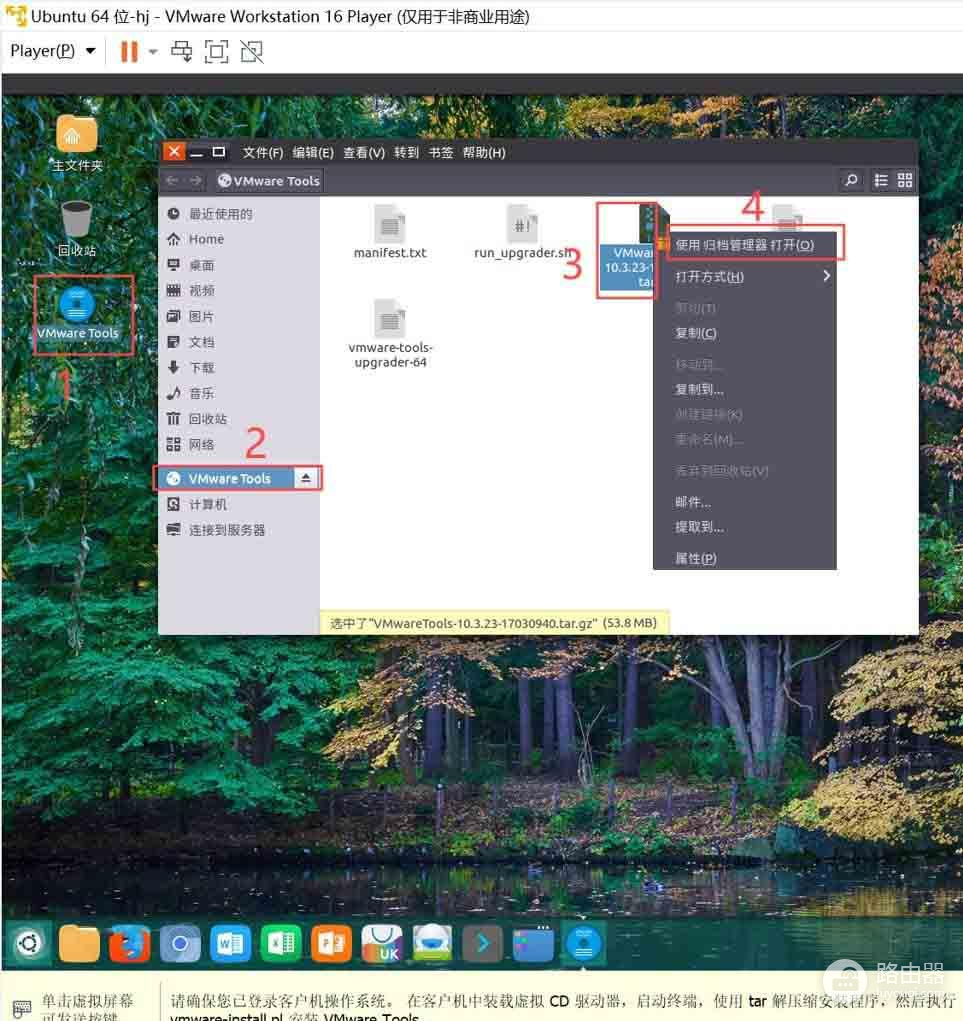963x1021 pixels.
Task: Click keyboard icon in VMware hint bar
Action: click(x=21, y=1009)
